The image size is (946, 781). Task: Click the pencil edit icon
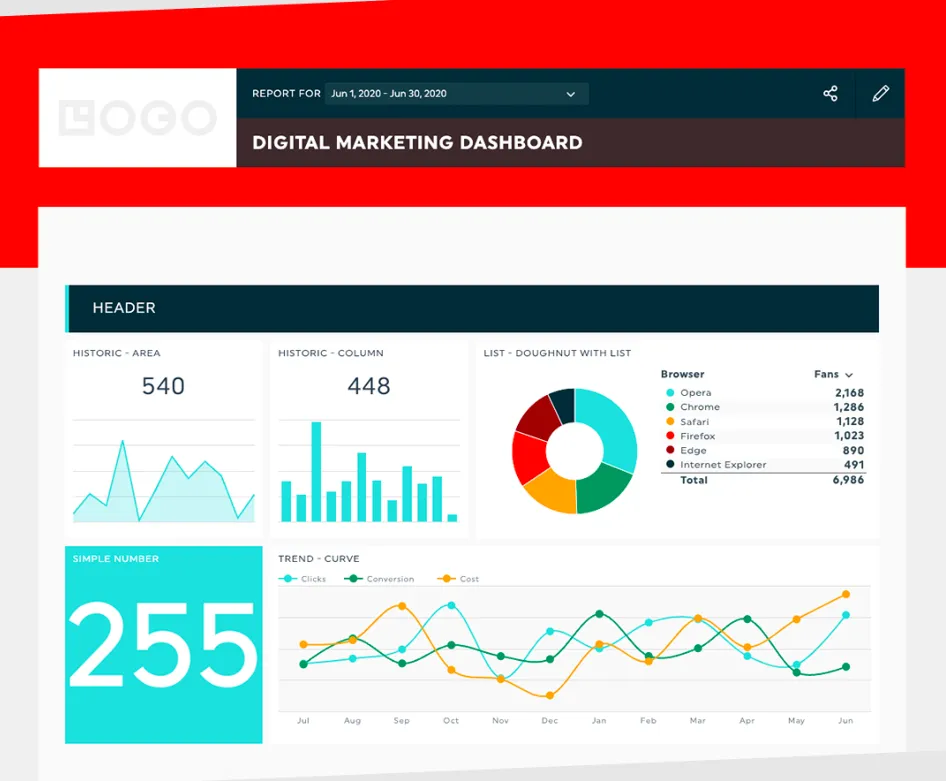coord(880,93)
